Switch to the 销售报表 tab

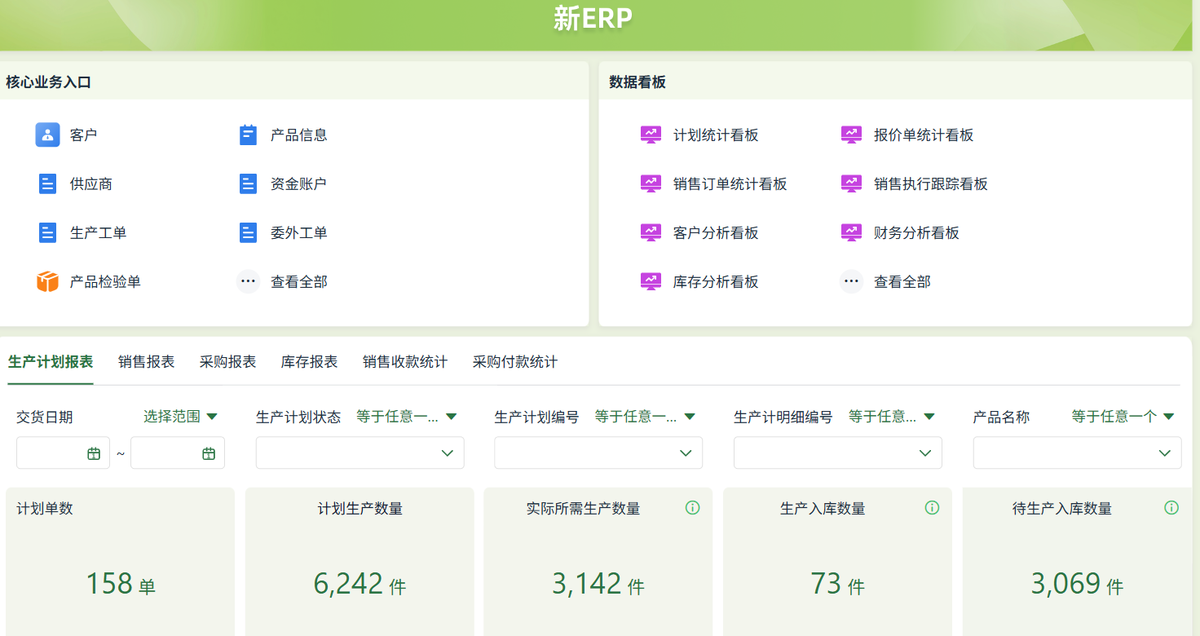pyautogui.click(x=147, y=363)
